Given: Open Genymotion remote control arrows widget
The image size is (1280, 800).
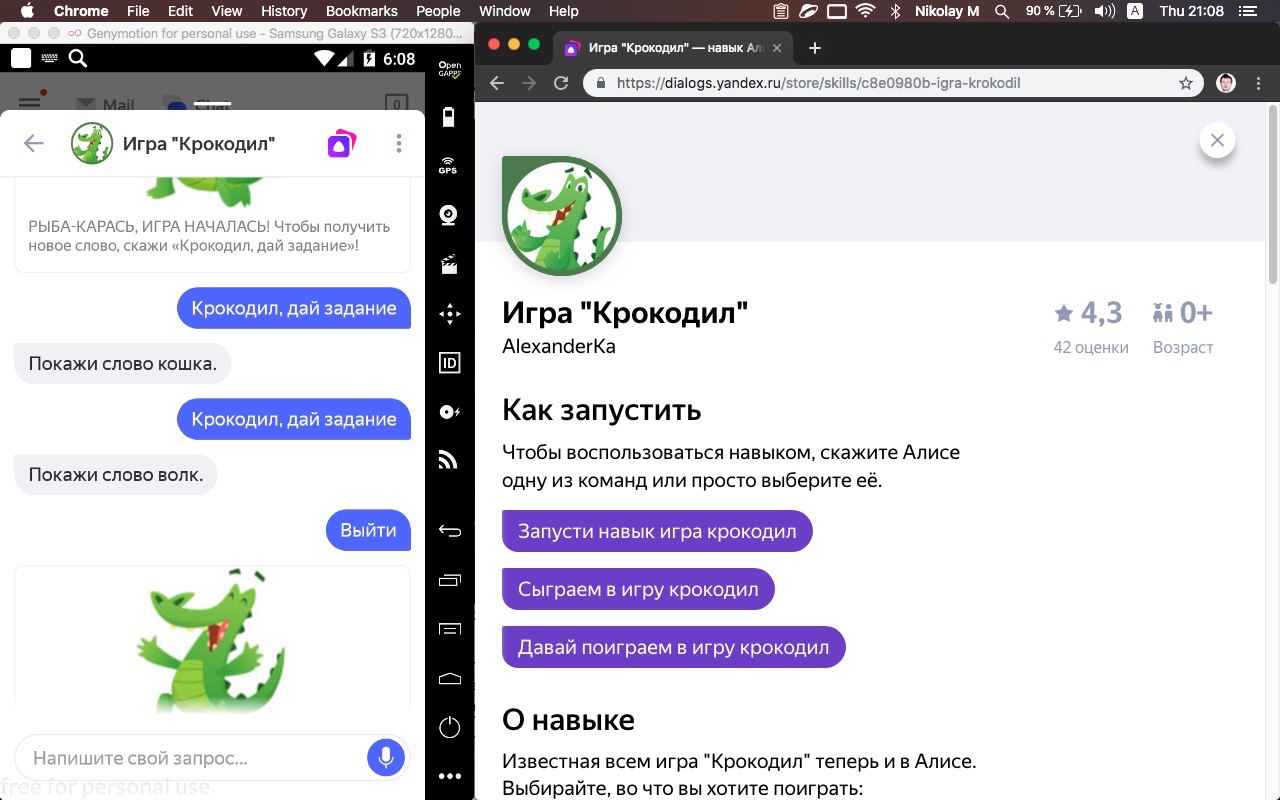Looking at the screenshot, I should pos(449,314).
